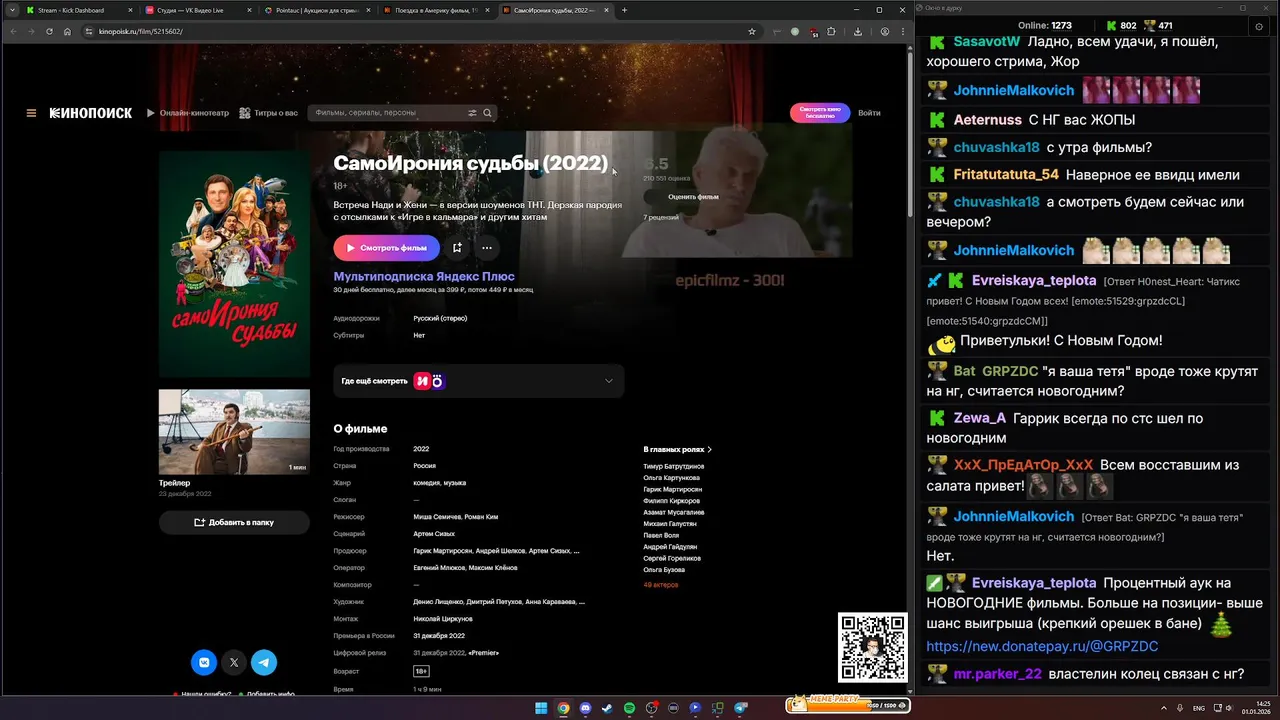Open Титры о вас section
Image resolution: width=1280 pixels, height=720 pixels.
269,113
